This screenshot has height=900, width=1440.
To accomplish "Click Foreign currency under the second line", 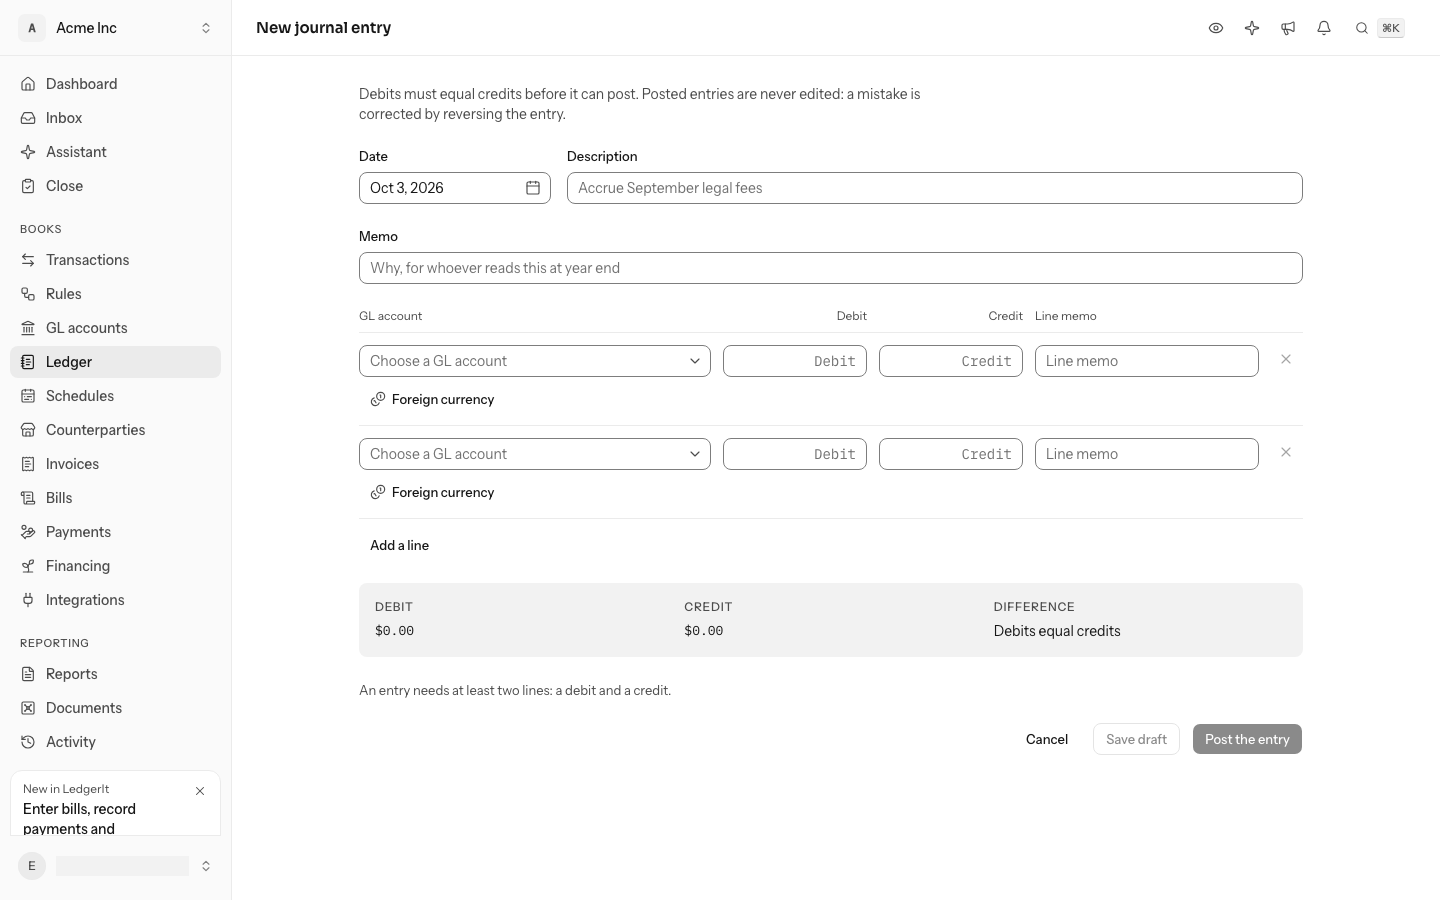I will coord(432,492).
